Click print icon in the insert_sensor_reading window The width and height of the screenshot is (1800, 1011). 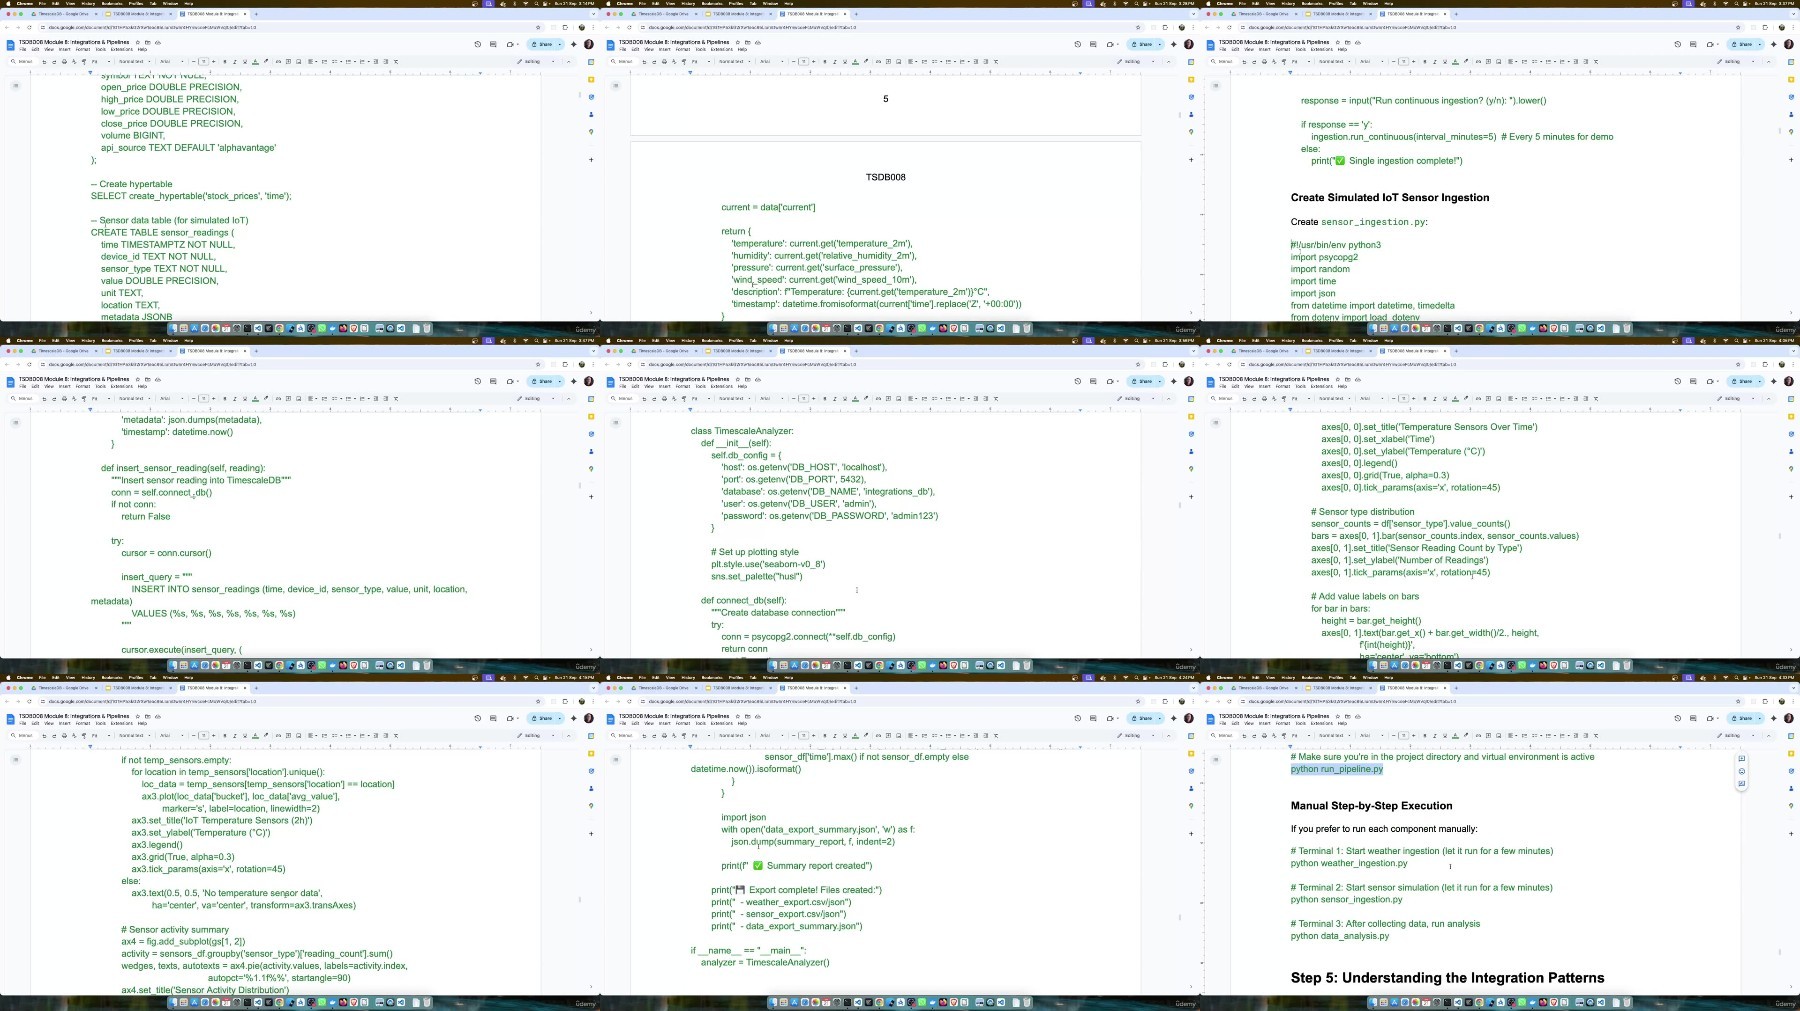coord(64,398)
